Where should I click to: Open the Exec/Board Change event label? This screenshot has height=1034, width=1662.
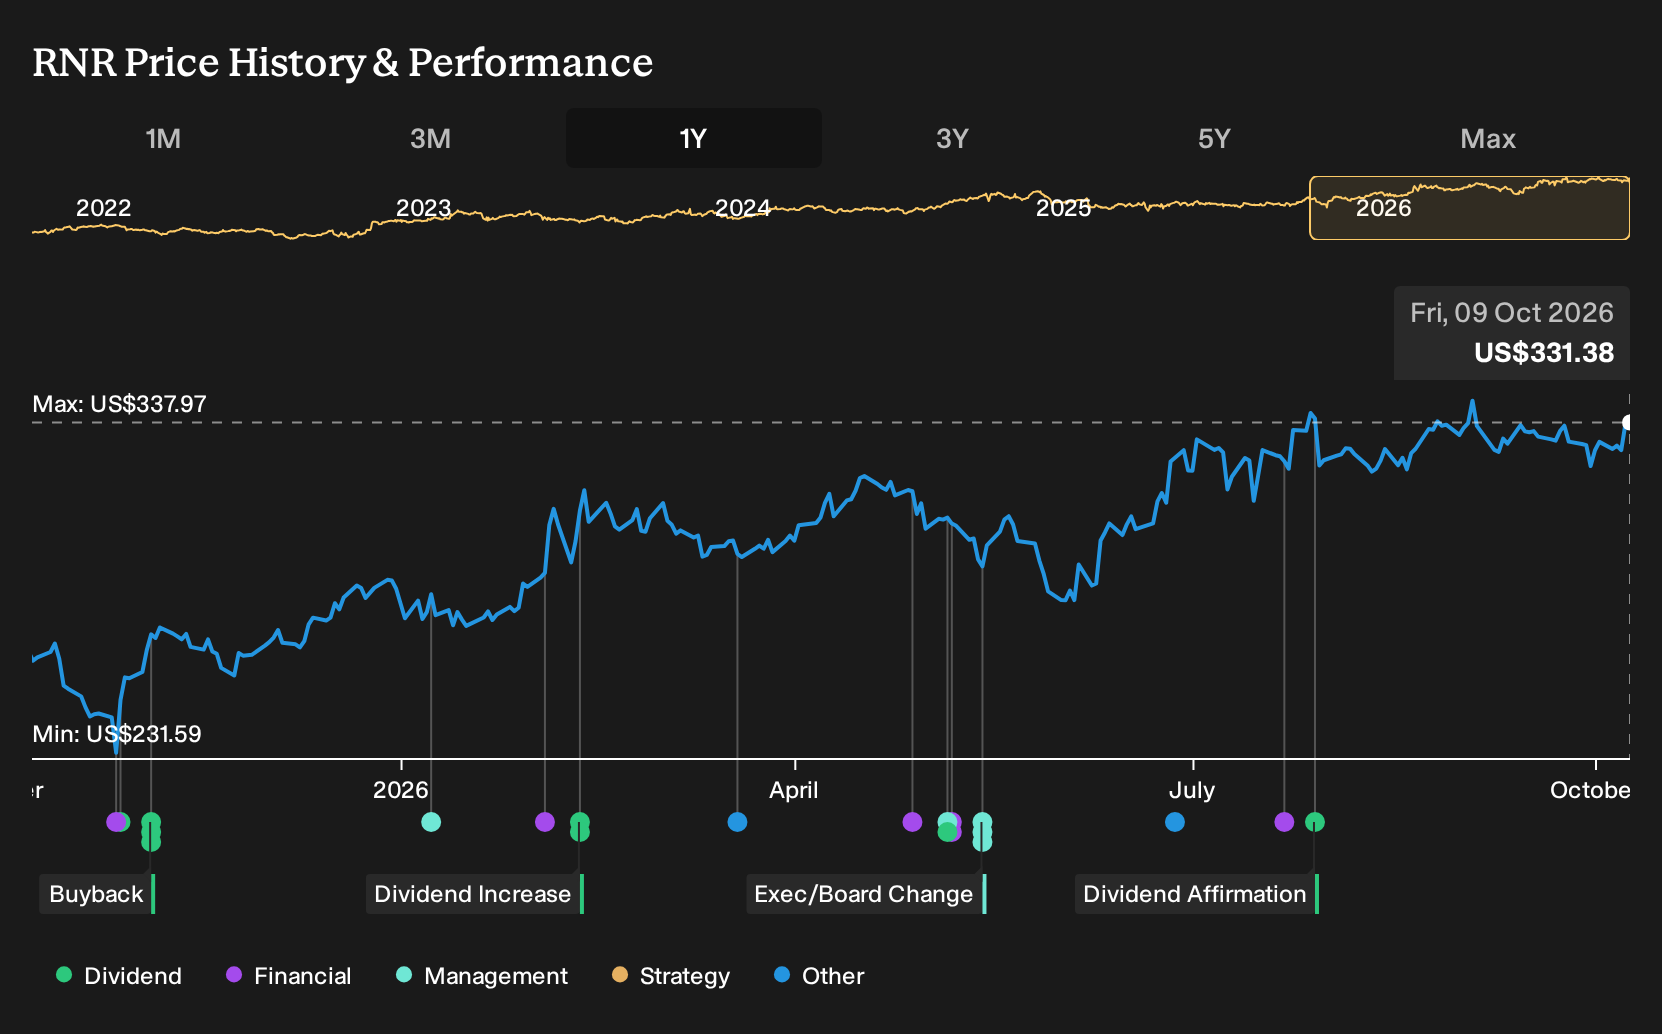(866, 894)
